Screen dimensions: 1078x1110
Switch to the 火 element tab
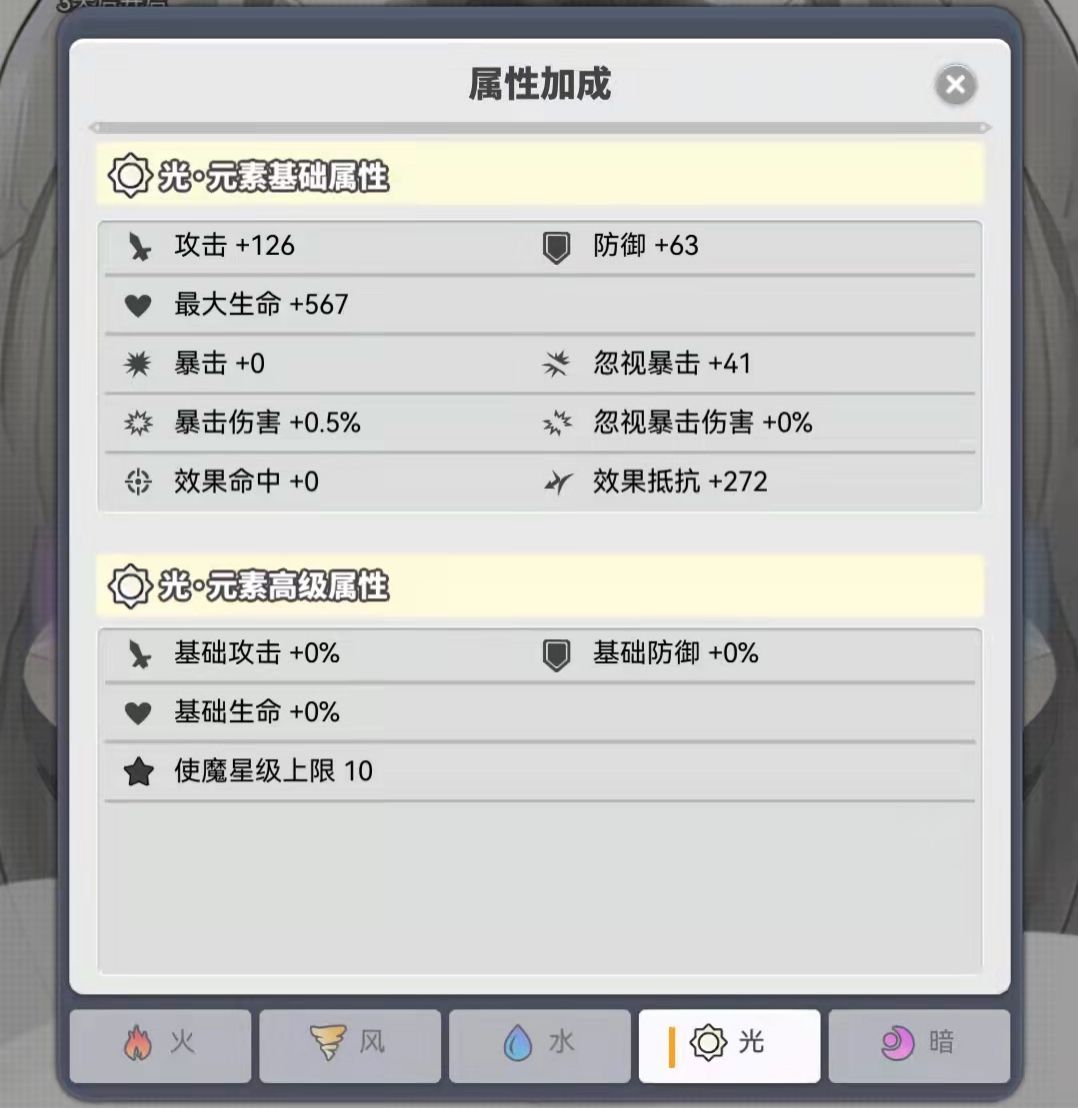(x=160, y=1046)
